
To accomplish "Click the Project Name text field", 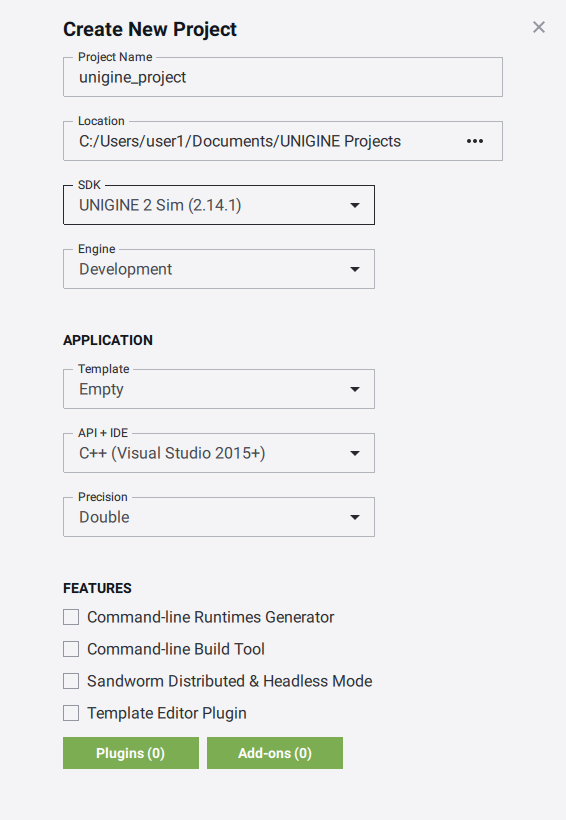I will click(x=283, y=77).
